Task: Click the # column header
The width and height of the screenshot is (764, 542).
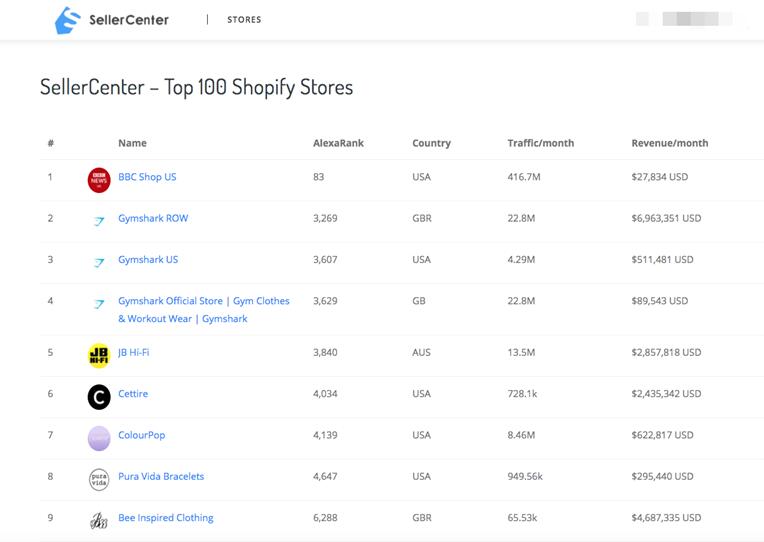Action: click(x=51, y=143)
